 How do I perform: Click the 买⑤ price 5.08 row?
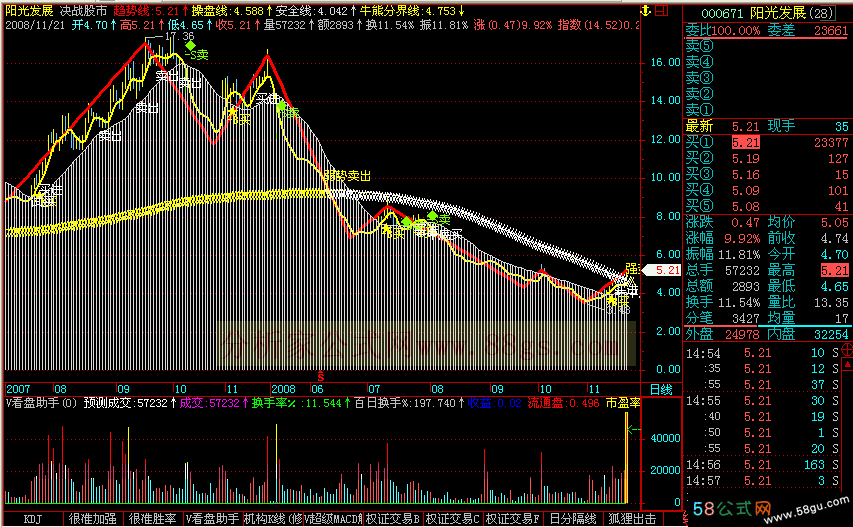tap(767, 206)
